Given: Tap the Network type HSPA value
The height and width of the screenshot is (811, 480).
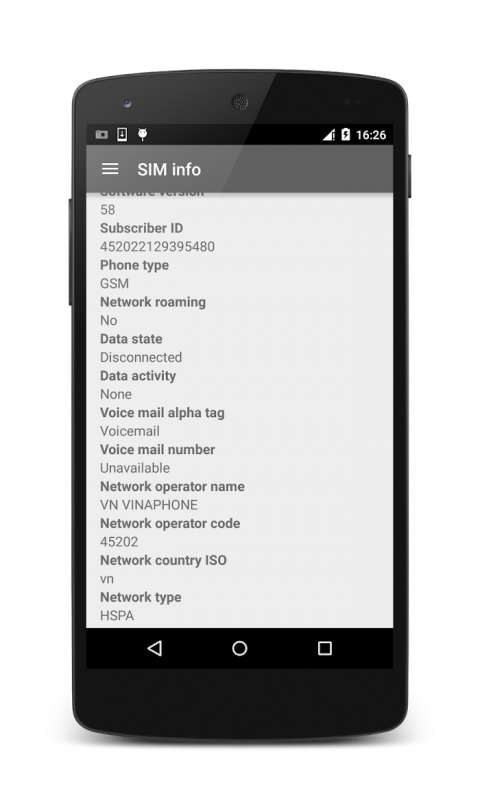Looking at the screenshot, I should (x=117, y=615).
